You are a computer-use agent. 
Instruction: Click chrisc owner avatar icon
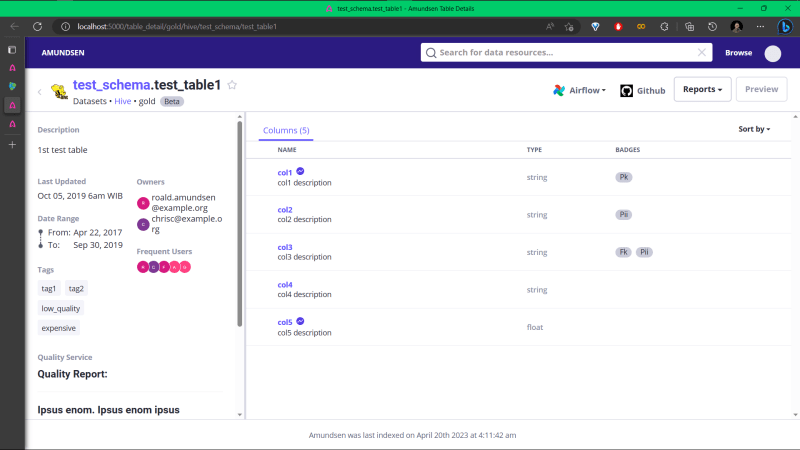(x=143, y=224)
